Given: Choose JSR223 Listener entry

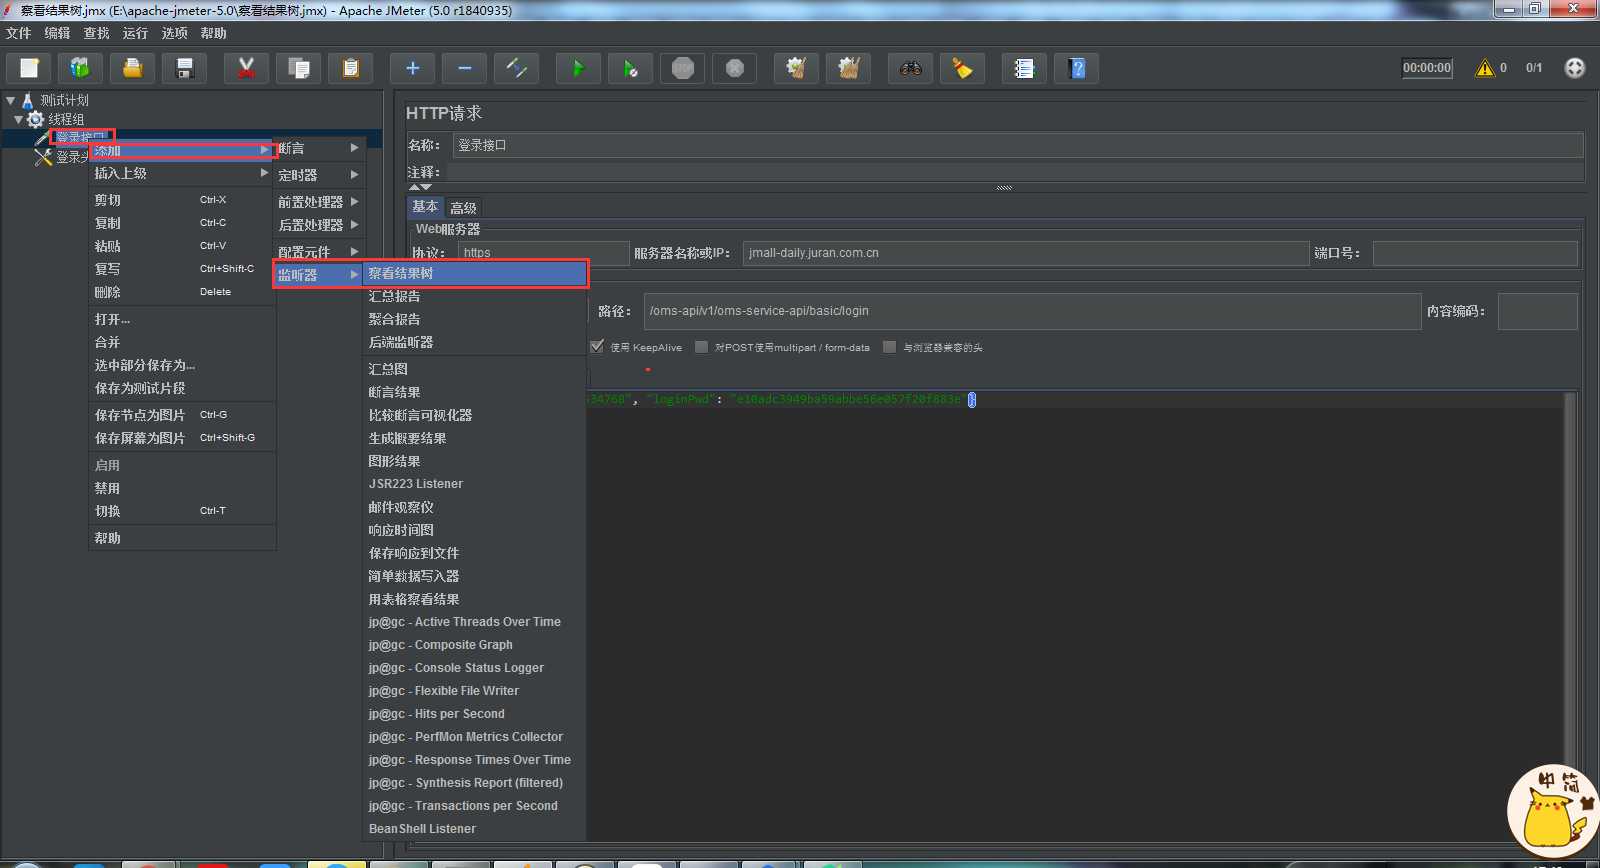Looking at the screenshot, I should click(475, 484).
